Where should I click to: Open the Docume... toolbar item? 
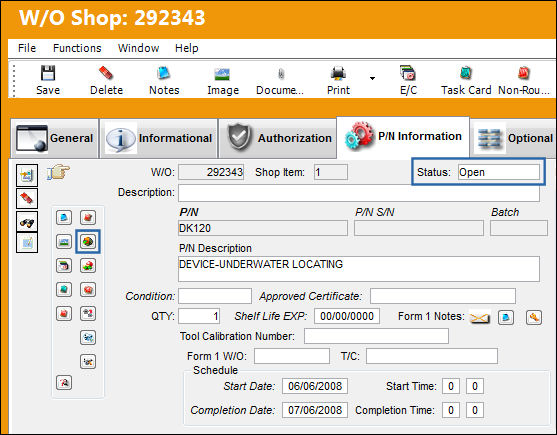click(280, 80)
